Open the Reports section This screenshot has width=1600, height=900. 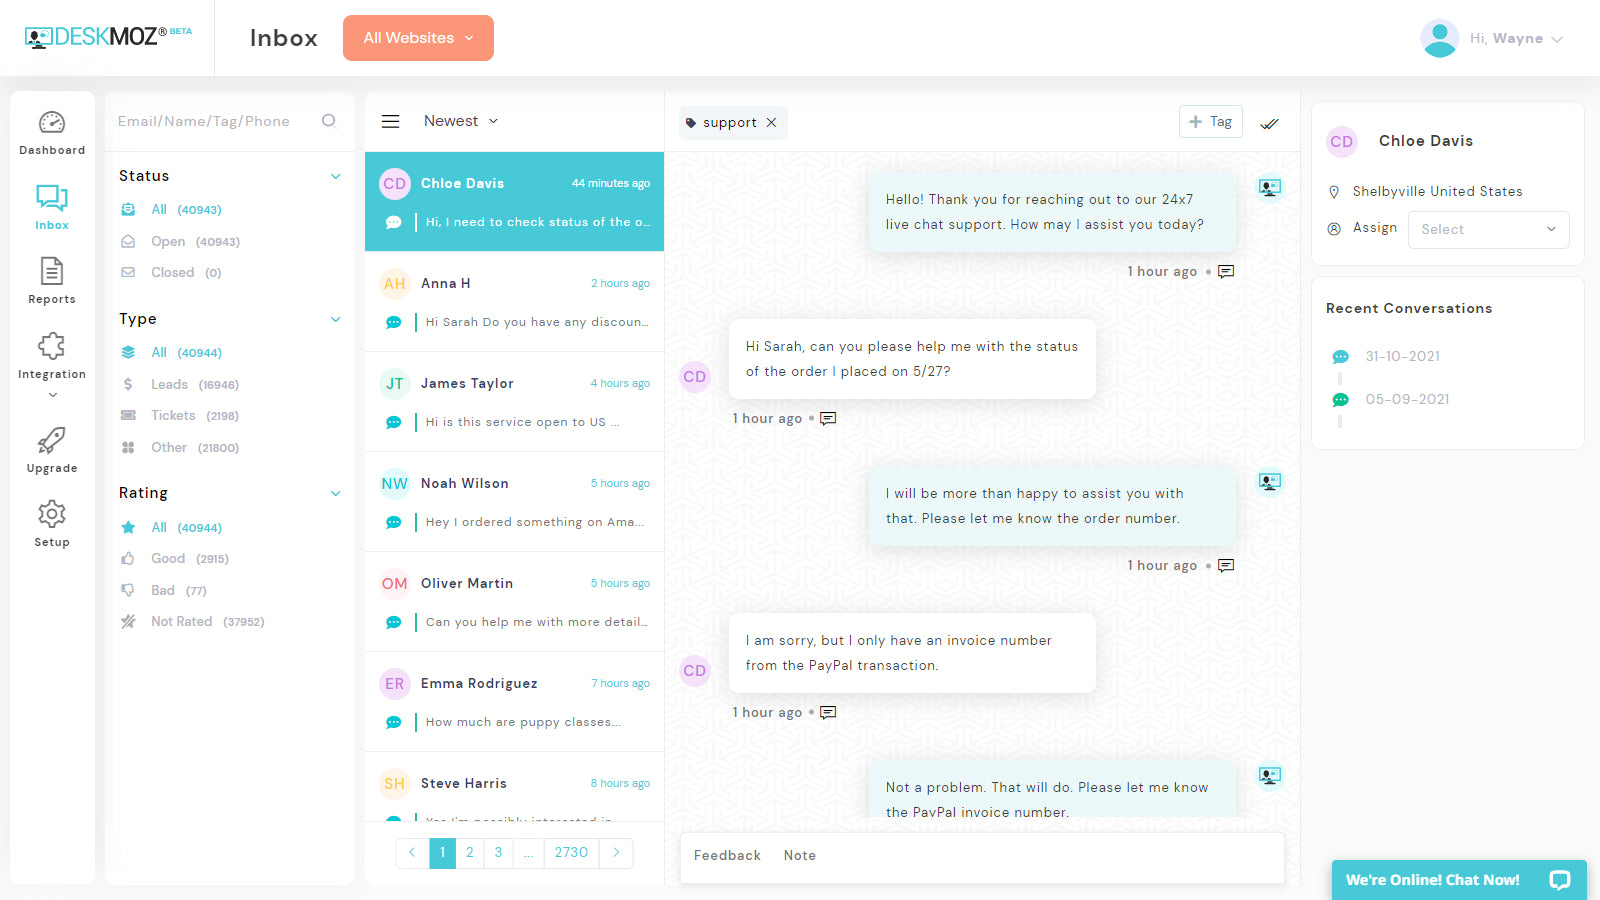(x=52, y=281)
